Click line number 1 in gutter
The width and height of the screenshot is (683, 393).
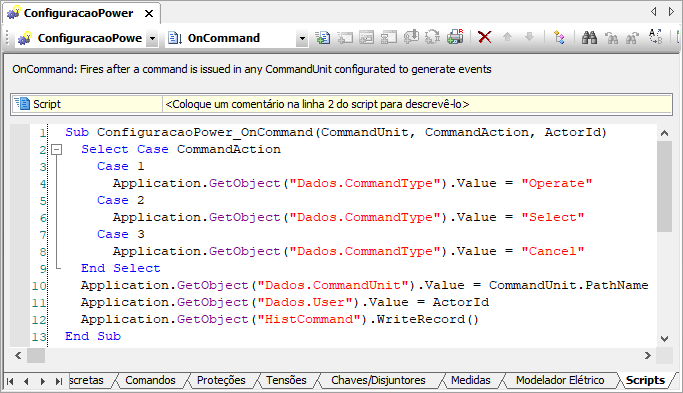point(42,133)
